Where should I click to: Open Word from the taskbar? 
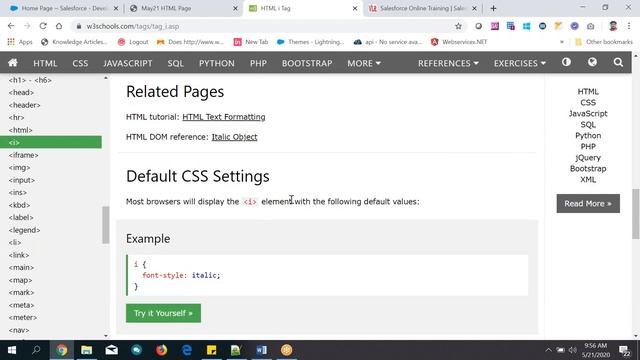click(x=261, y=350)
